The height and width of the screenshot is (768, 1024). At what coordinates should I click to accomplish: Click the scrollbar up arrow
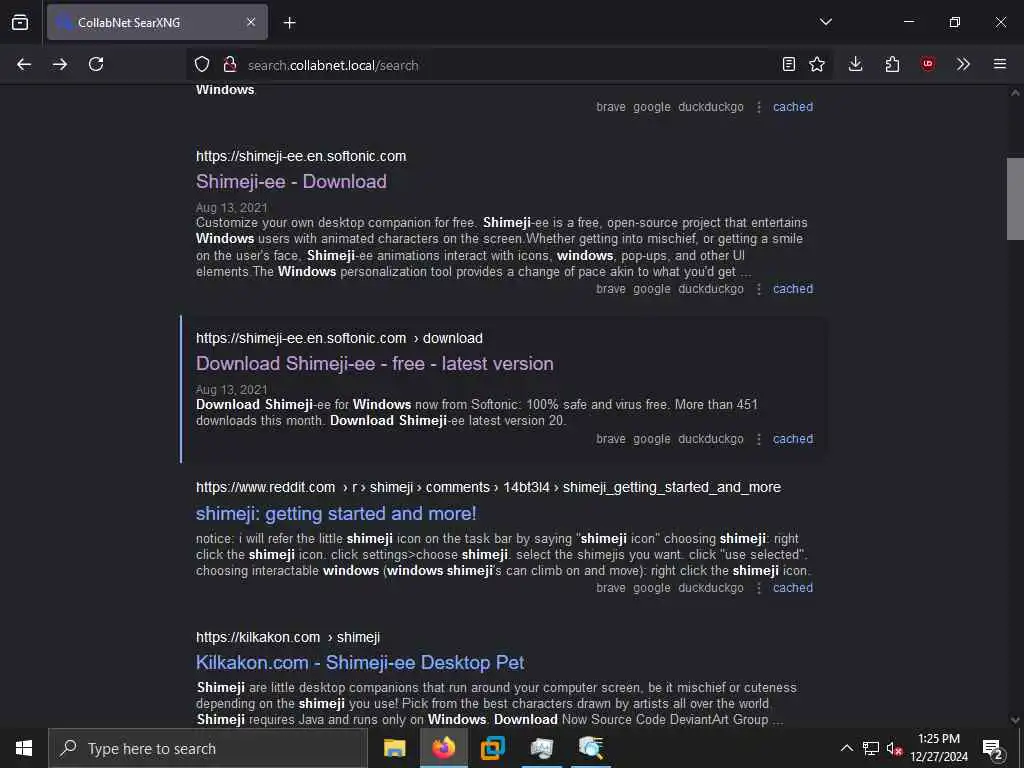click(x=1015, y=93)
